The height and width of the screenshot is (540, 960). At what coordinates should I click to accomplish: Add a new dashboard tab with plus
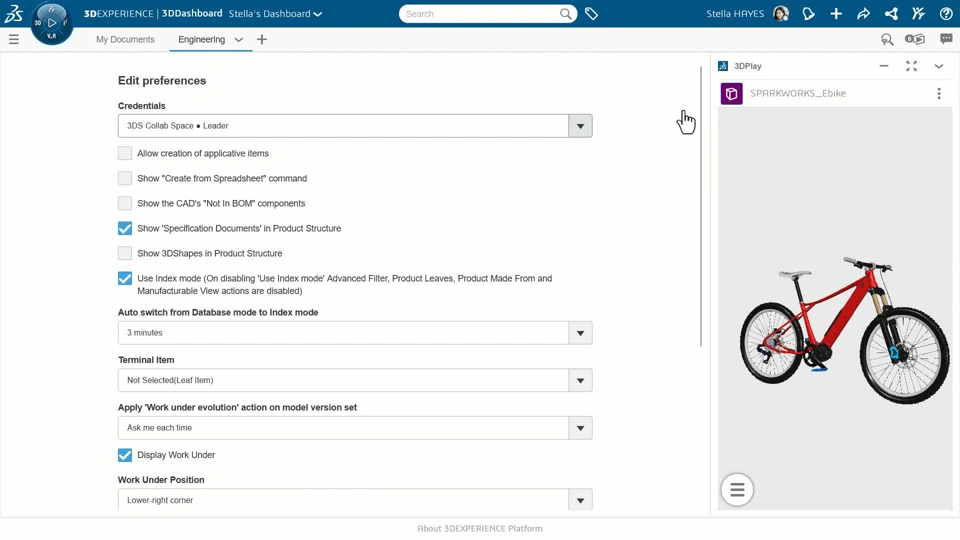tap(262, 39)
